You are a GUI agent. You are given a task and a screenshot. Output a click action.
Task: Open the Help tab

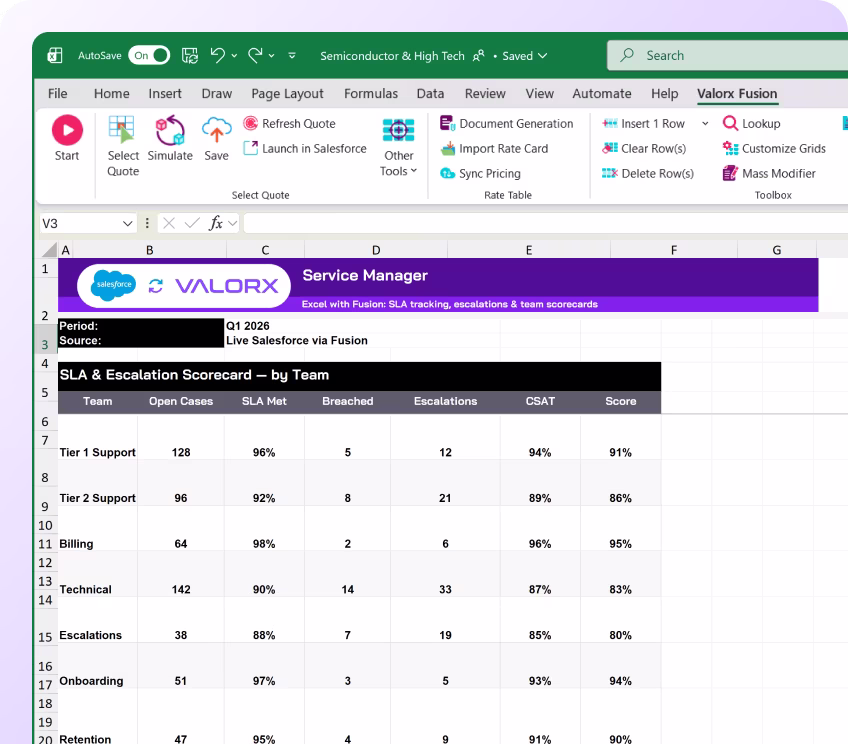coord(665,94)
